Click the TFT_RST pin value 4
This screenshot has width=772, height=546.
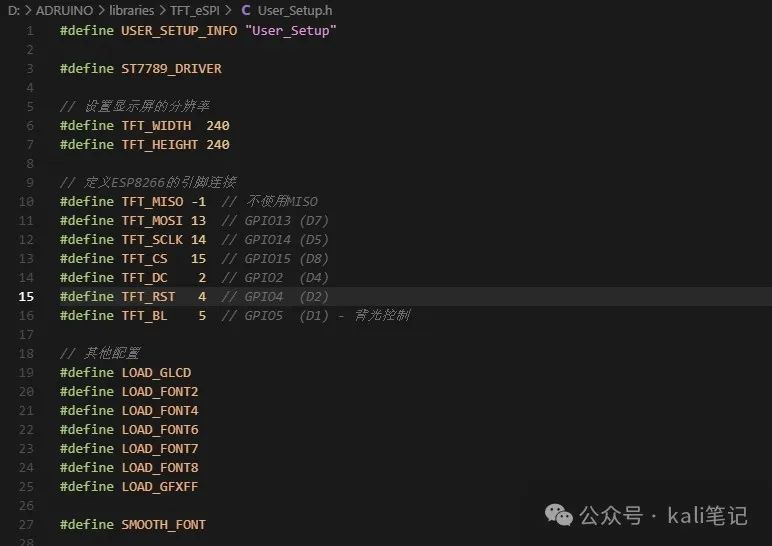click(202, 296)
